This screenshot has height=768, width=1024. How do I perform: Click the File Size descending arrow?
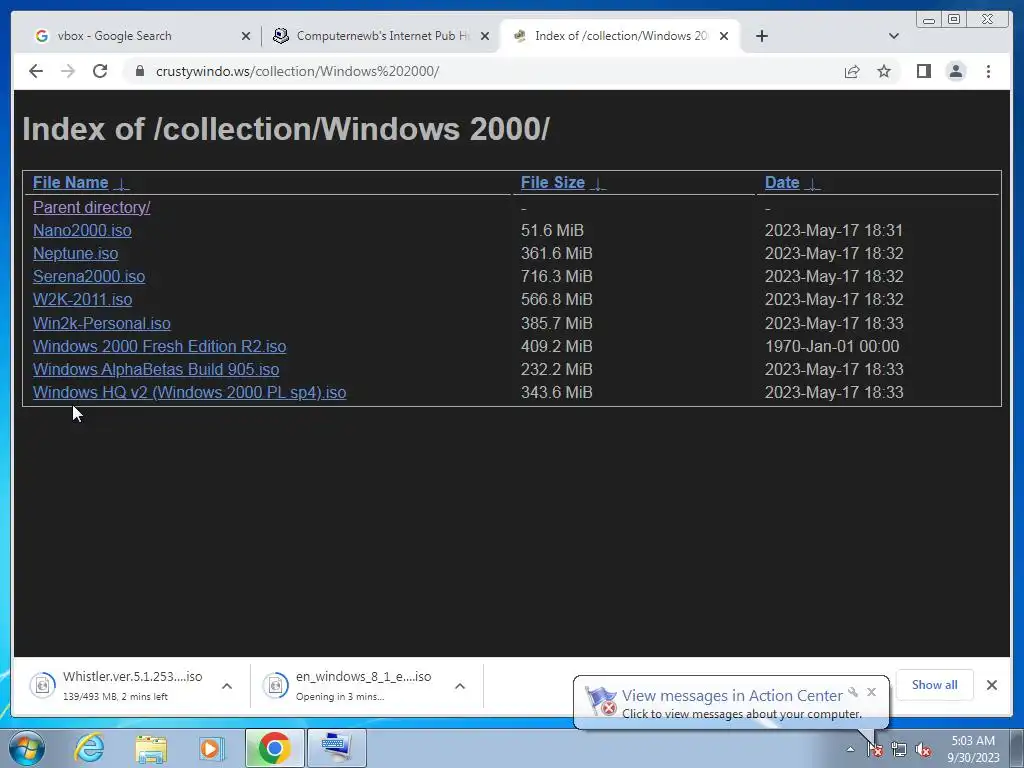[x=598, y=184]
